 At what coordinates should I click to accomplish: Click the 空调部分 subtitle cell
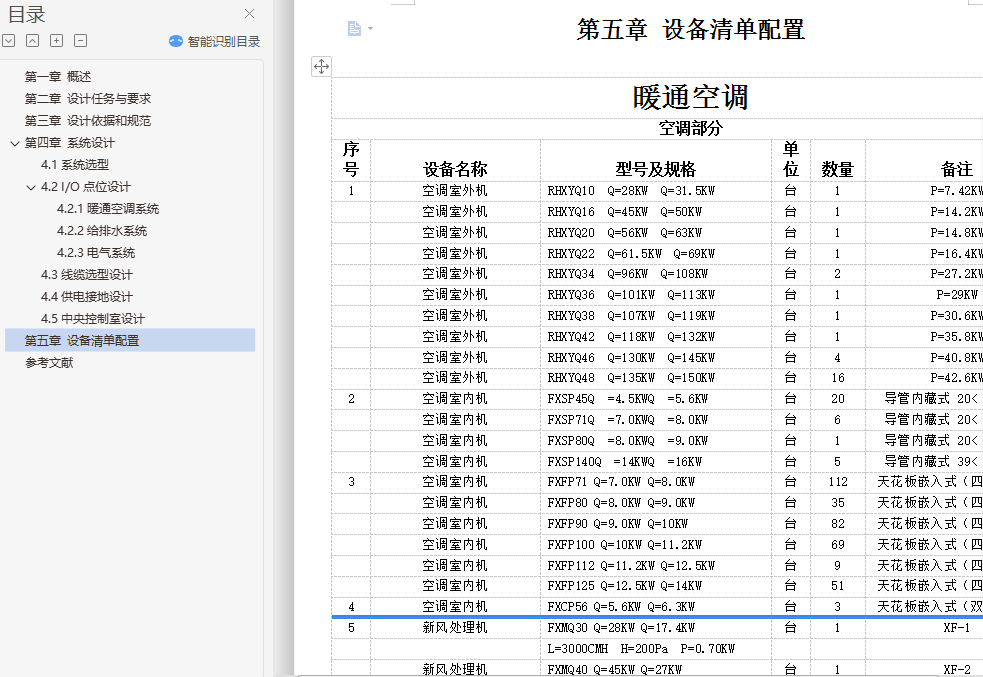690,129
